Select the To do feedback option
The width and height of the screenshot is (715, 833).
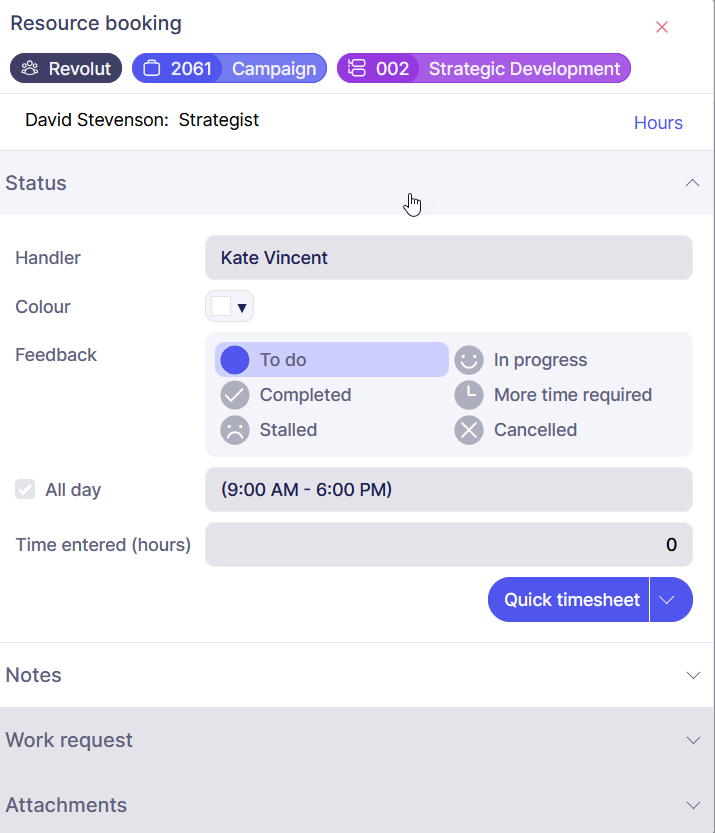pos(234,360)
